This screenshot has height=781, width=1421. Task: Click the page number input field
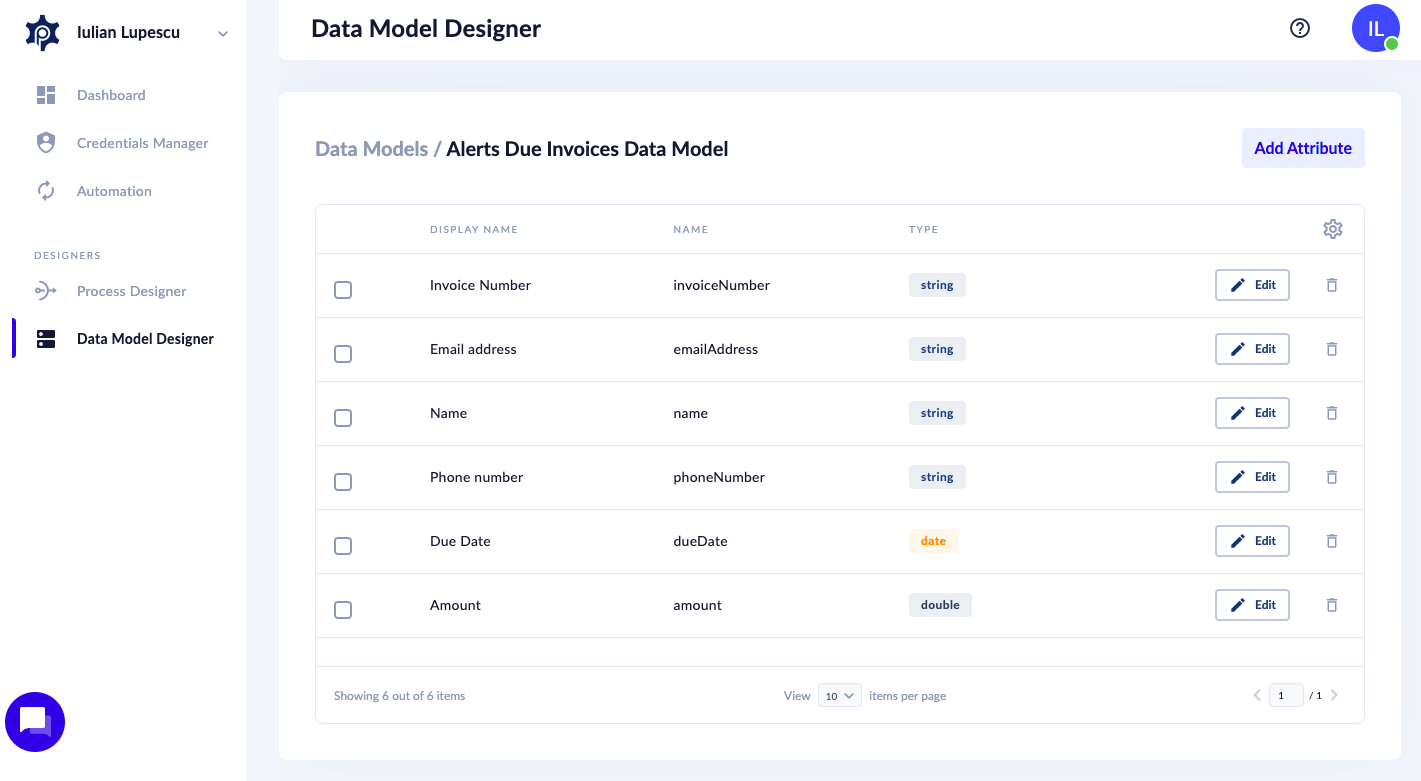point(1285,695)
